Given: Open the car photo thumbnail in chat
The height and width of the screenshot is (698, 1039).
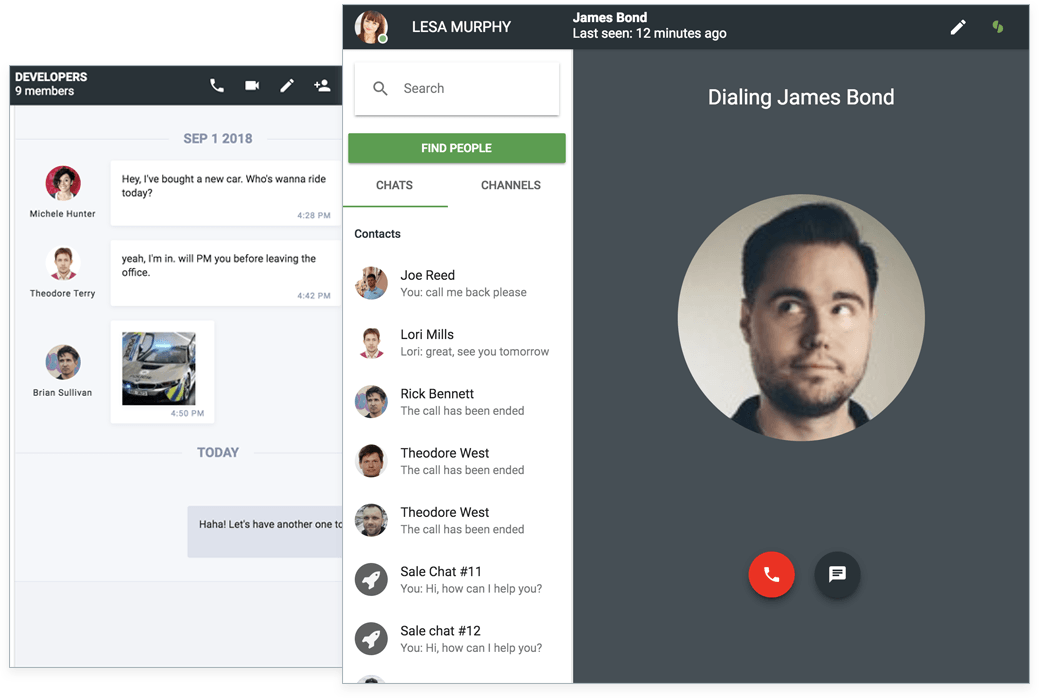Looking at the screenshot, I should coord(159,369).
